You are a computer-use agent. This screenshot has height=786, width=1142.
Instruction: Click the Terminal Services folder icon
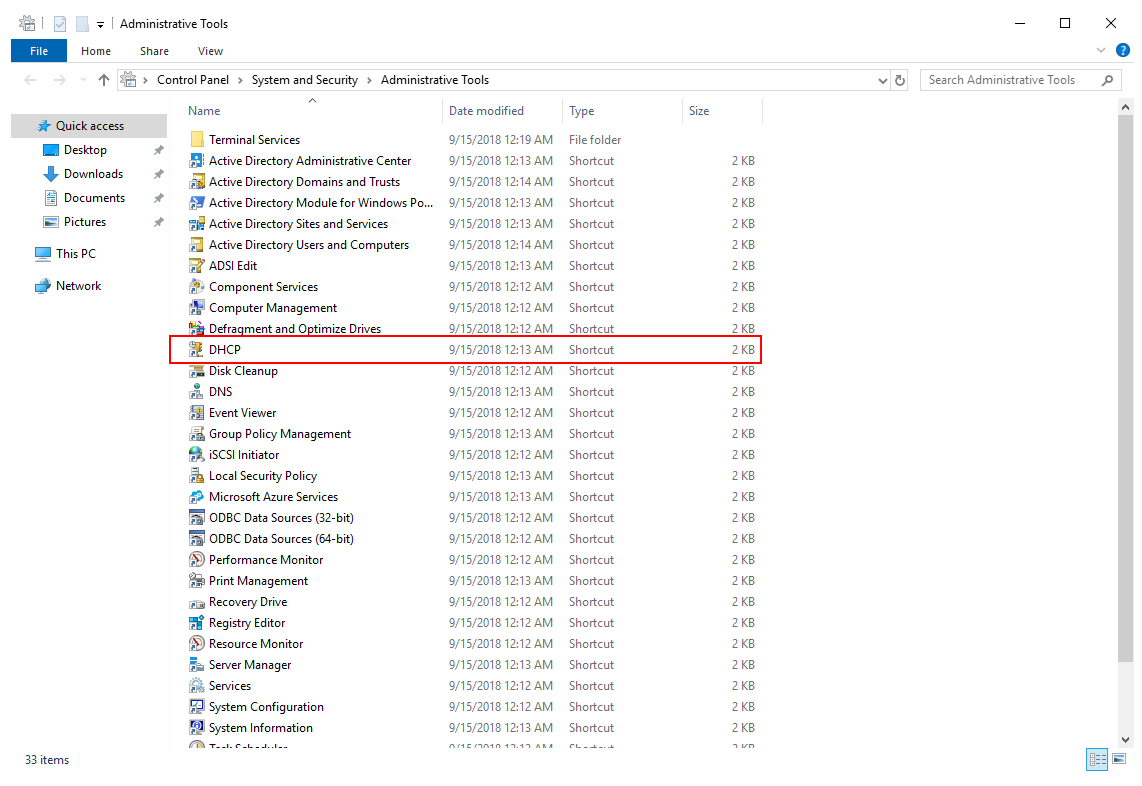tap(196, 140)
